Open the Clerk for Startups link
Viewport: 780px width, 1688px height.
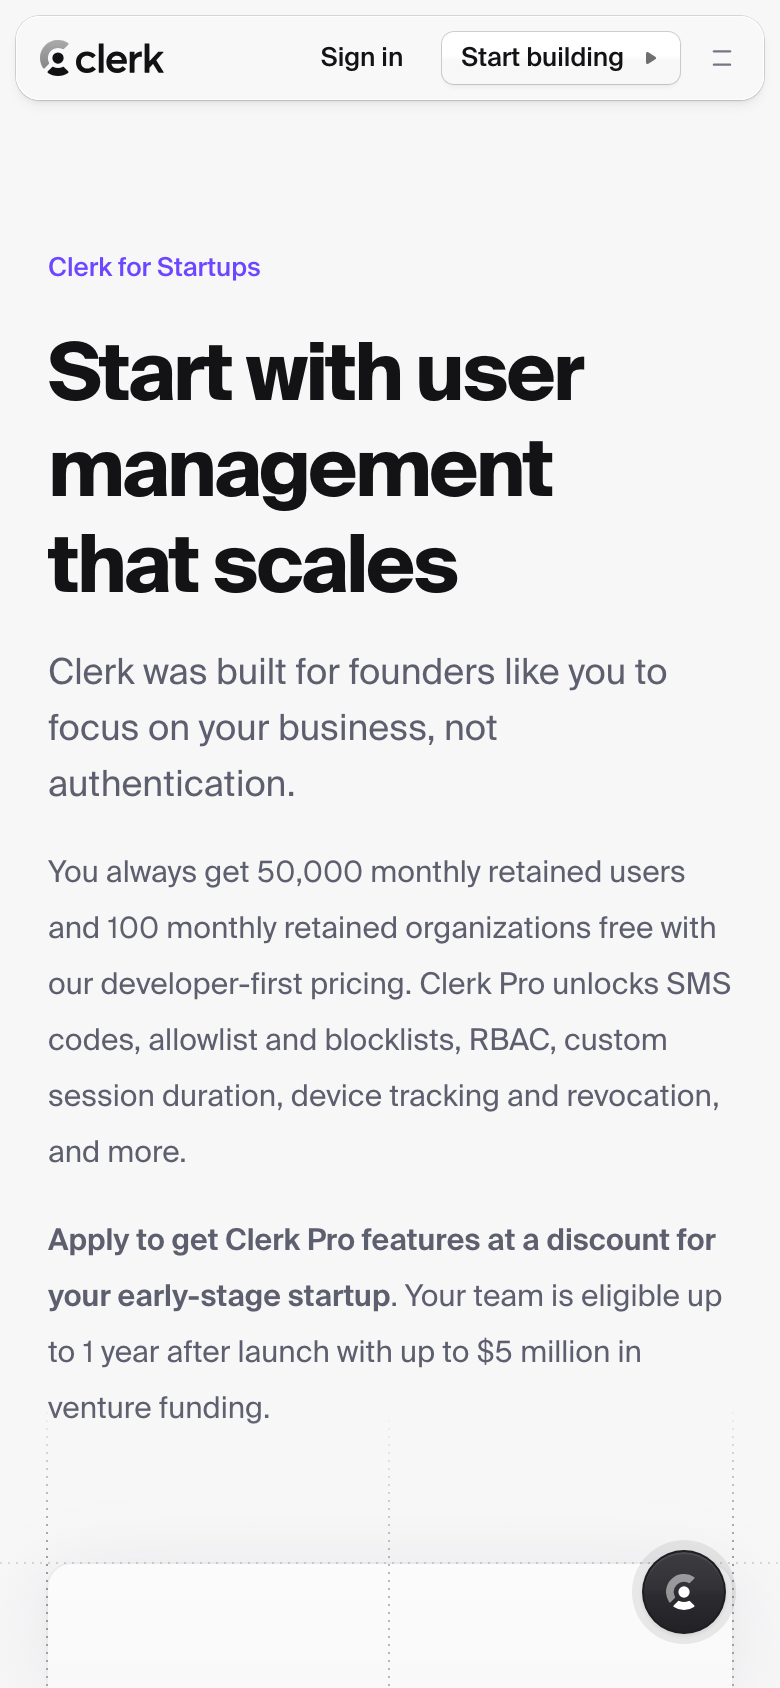tap(154, 267)
